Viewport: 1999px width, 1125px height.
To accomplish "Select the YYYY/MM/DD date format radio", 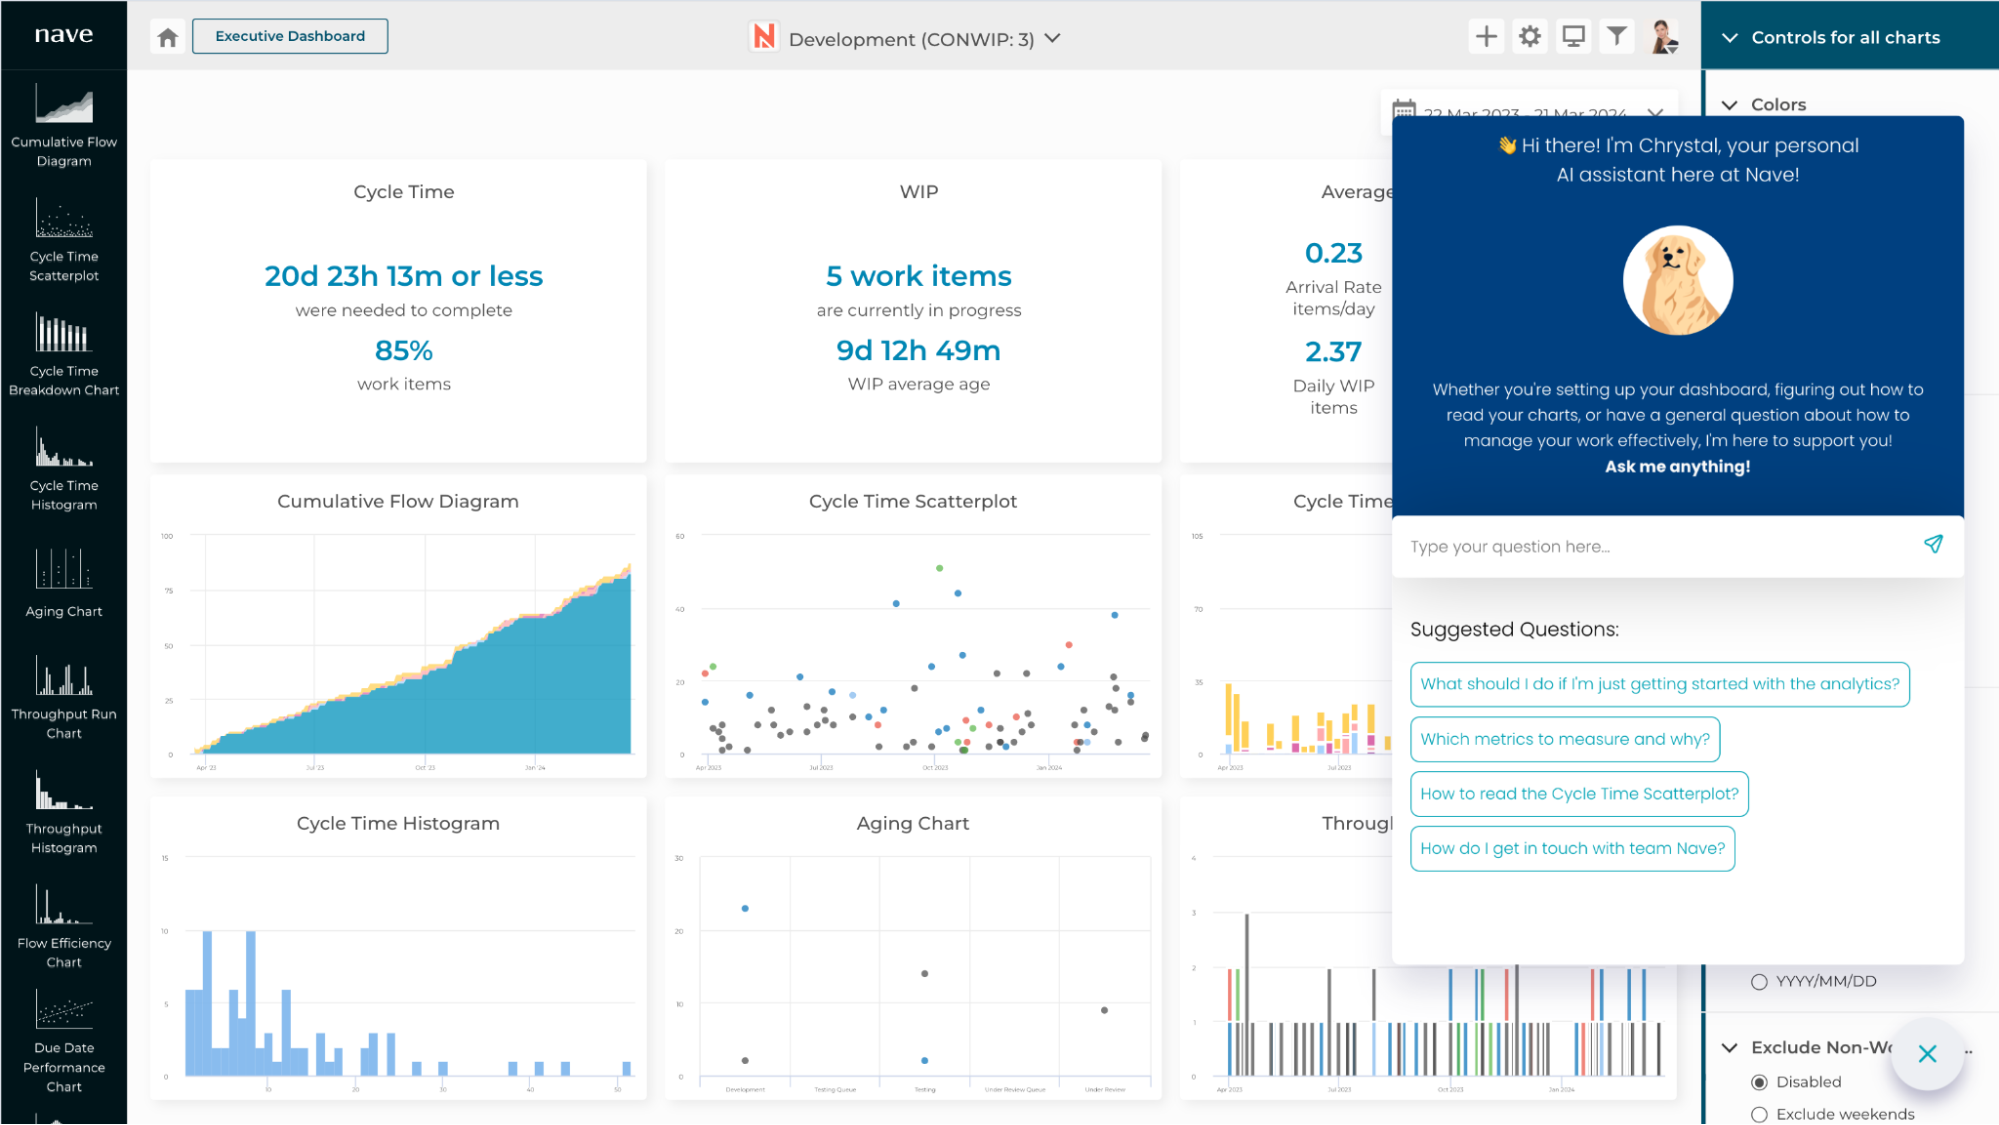I will [1759, 982].
